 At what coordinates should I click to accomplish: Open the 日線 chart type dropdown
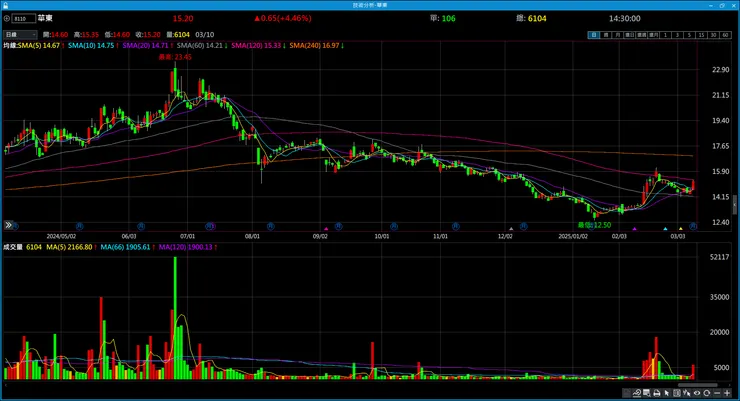pyautogui.click(x=20, y=34)
